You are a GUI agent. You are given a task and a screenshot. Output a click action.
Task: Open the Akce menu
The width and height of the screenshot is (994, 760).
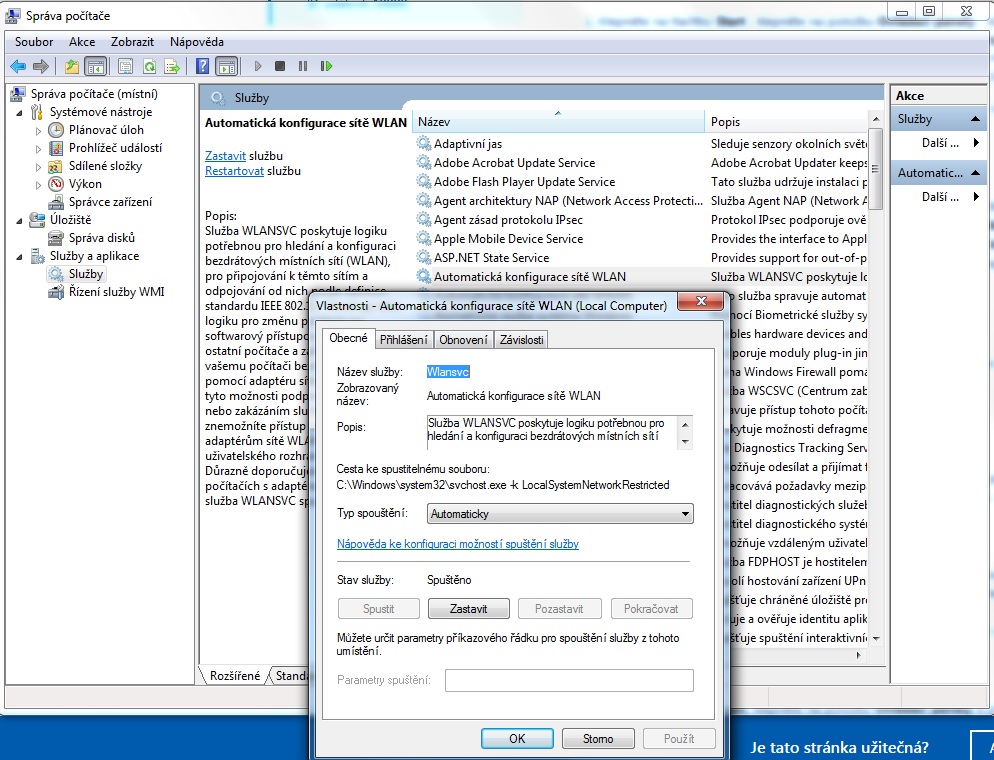tap(82, 42)
